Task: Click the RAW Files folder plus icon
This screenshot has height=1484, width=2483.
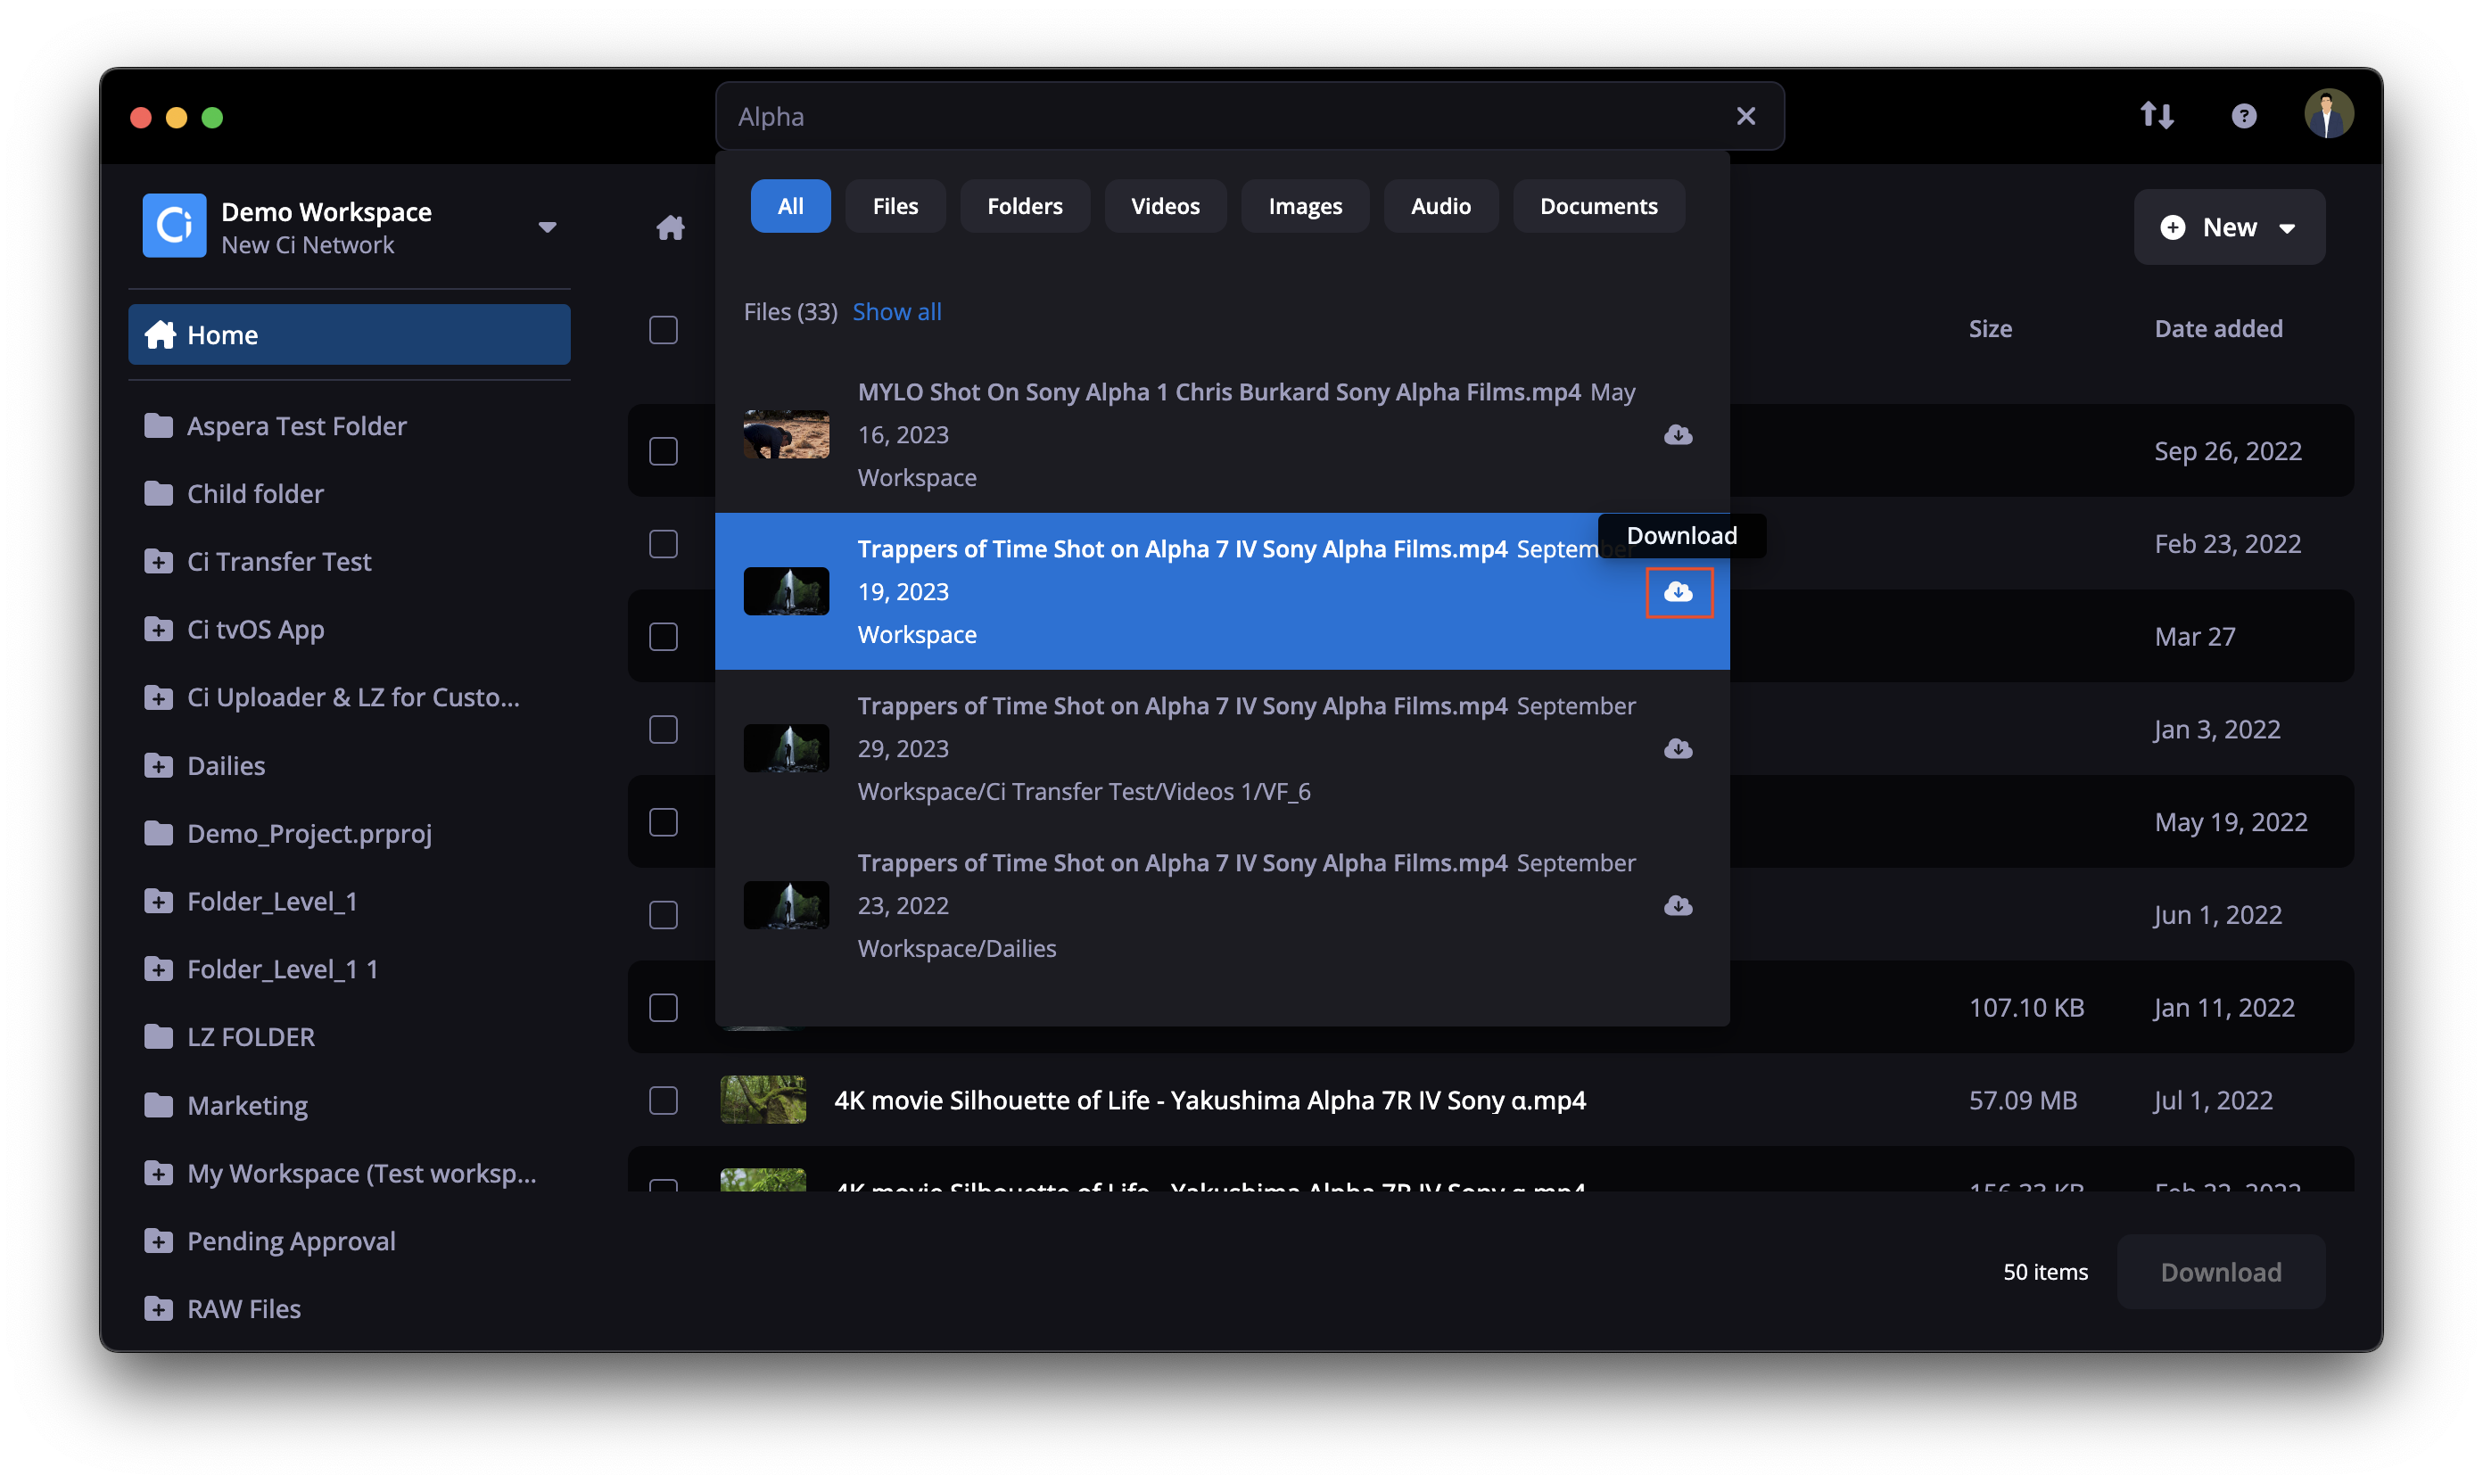Action: point(158,1309)
